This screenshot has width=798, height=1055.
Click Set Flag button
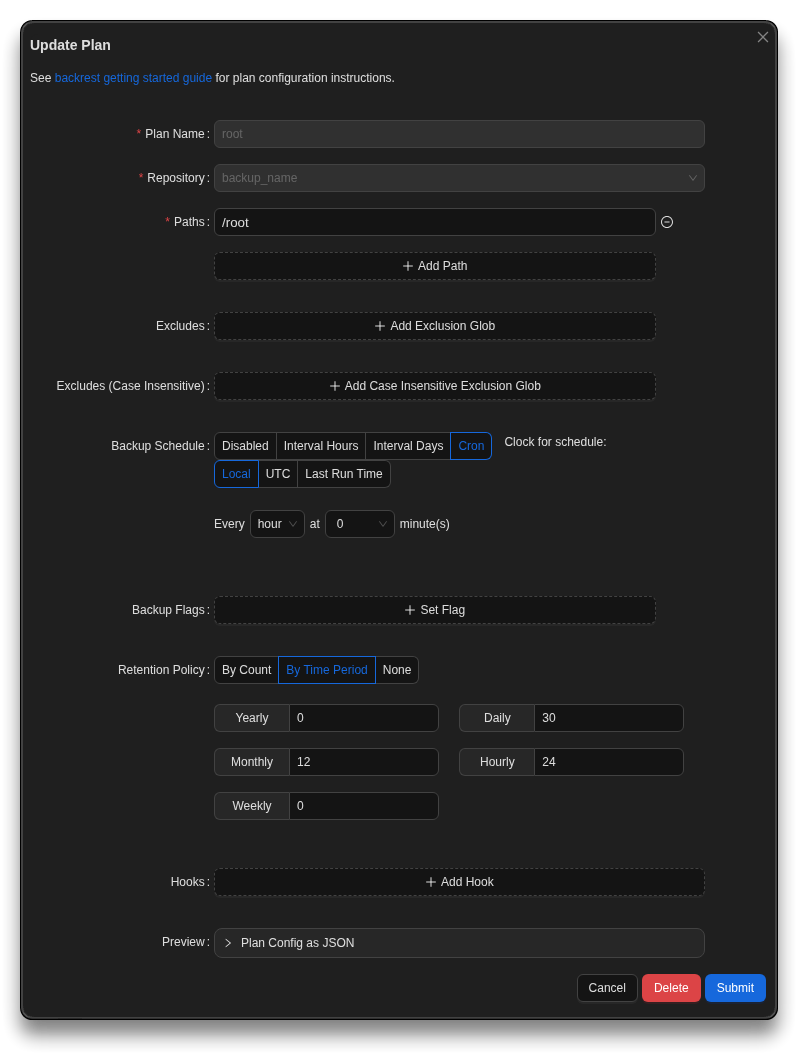pyautogui.click(x=435, y=610)
